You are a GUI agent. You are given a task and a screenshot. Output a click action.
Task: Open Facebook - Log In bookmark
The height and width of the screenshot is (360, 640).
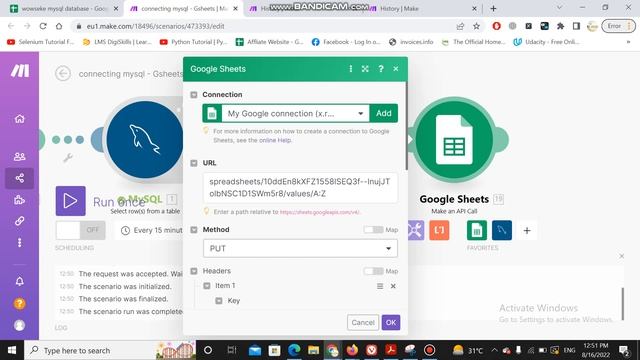point(346,42)
